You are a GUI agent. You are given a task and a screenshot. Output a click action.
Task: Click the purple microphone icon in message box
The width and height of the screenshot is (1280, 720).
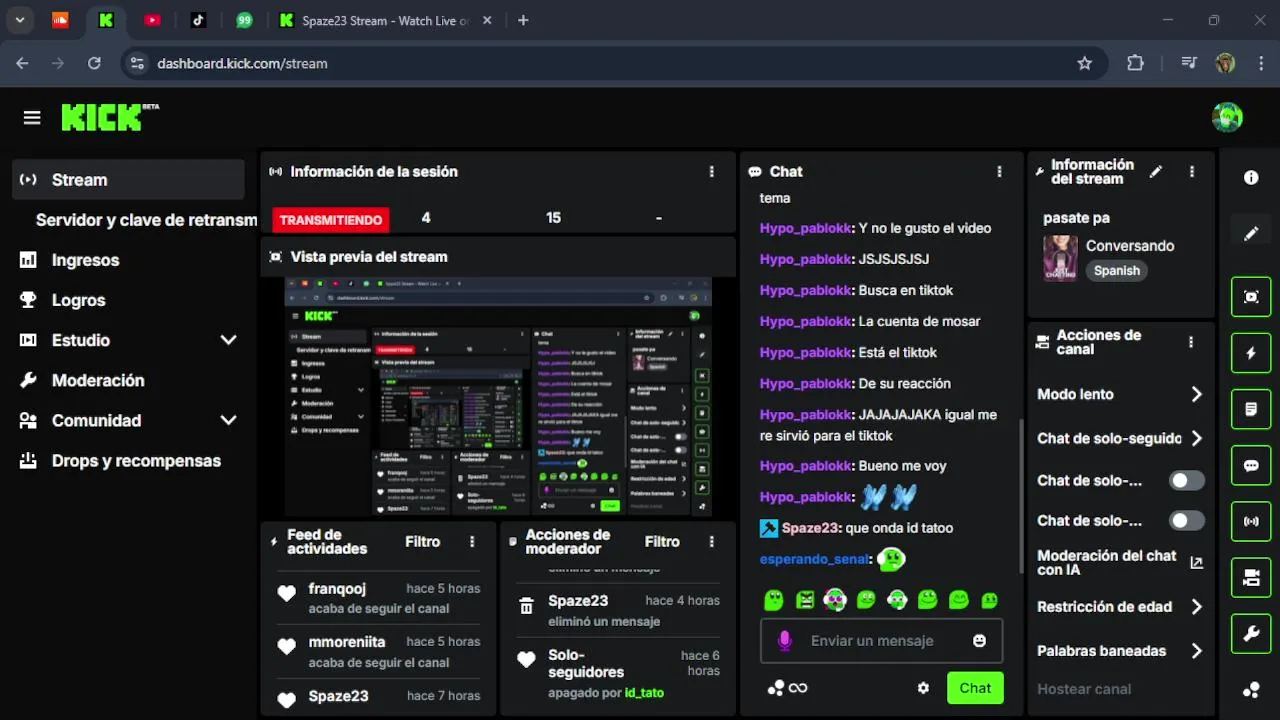[x=785, y=640]
